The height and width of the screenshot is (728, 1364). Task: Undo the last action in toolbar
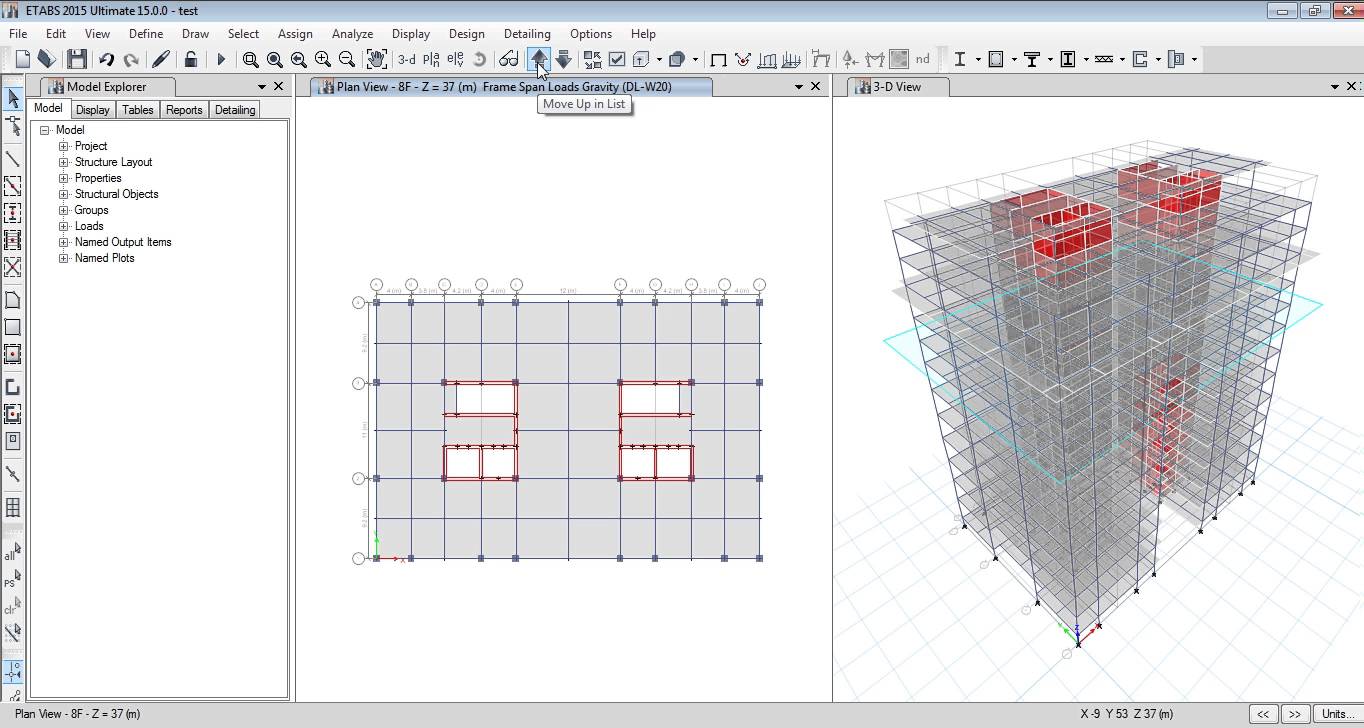tap(106, 60)
